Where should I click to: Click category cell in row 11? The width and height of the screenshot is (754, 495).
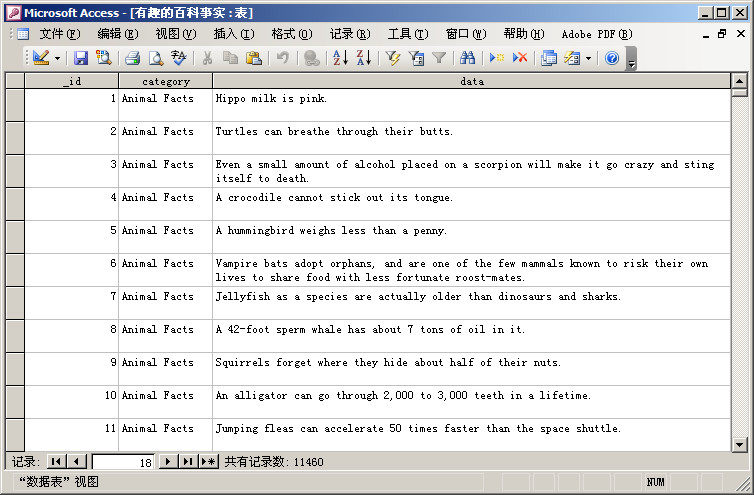[x=165, y=435]
